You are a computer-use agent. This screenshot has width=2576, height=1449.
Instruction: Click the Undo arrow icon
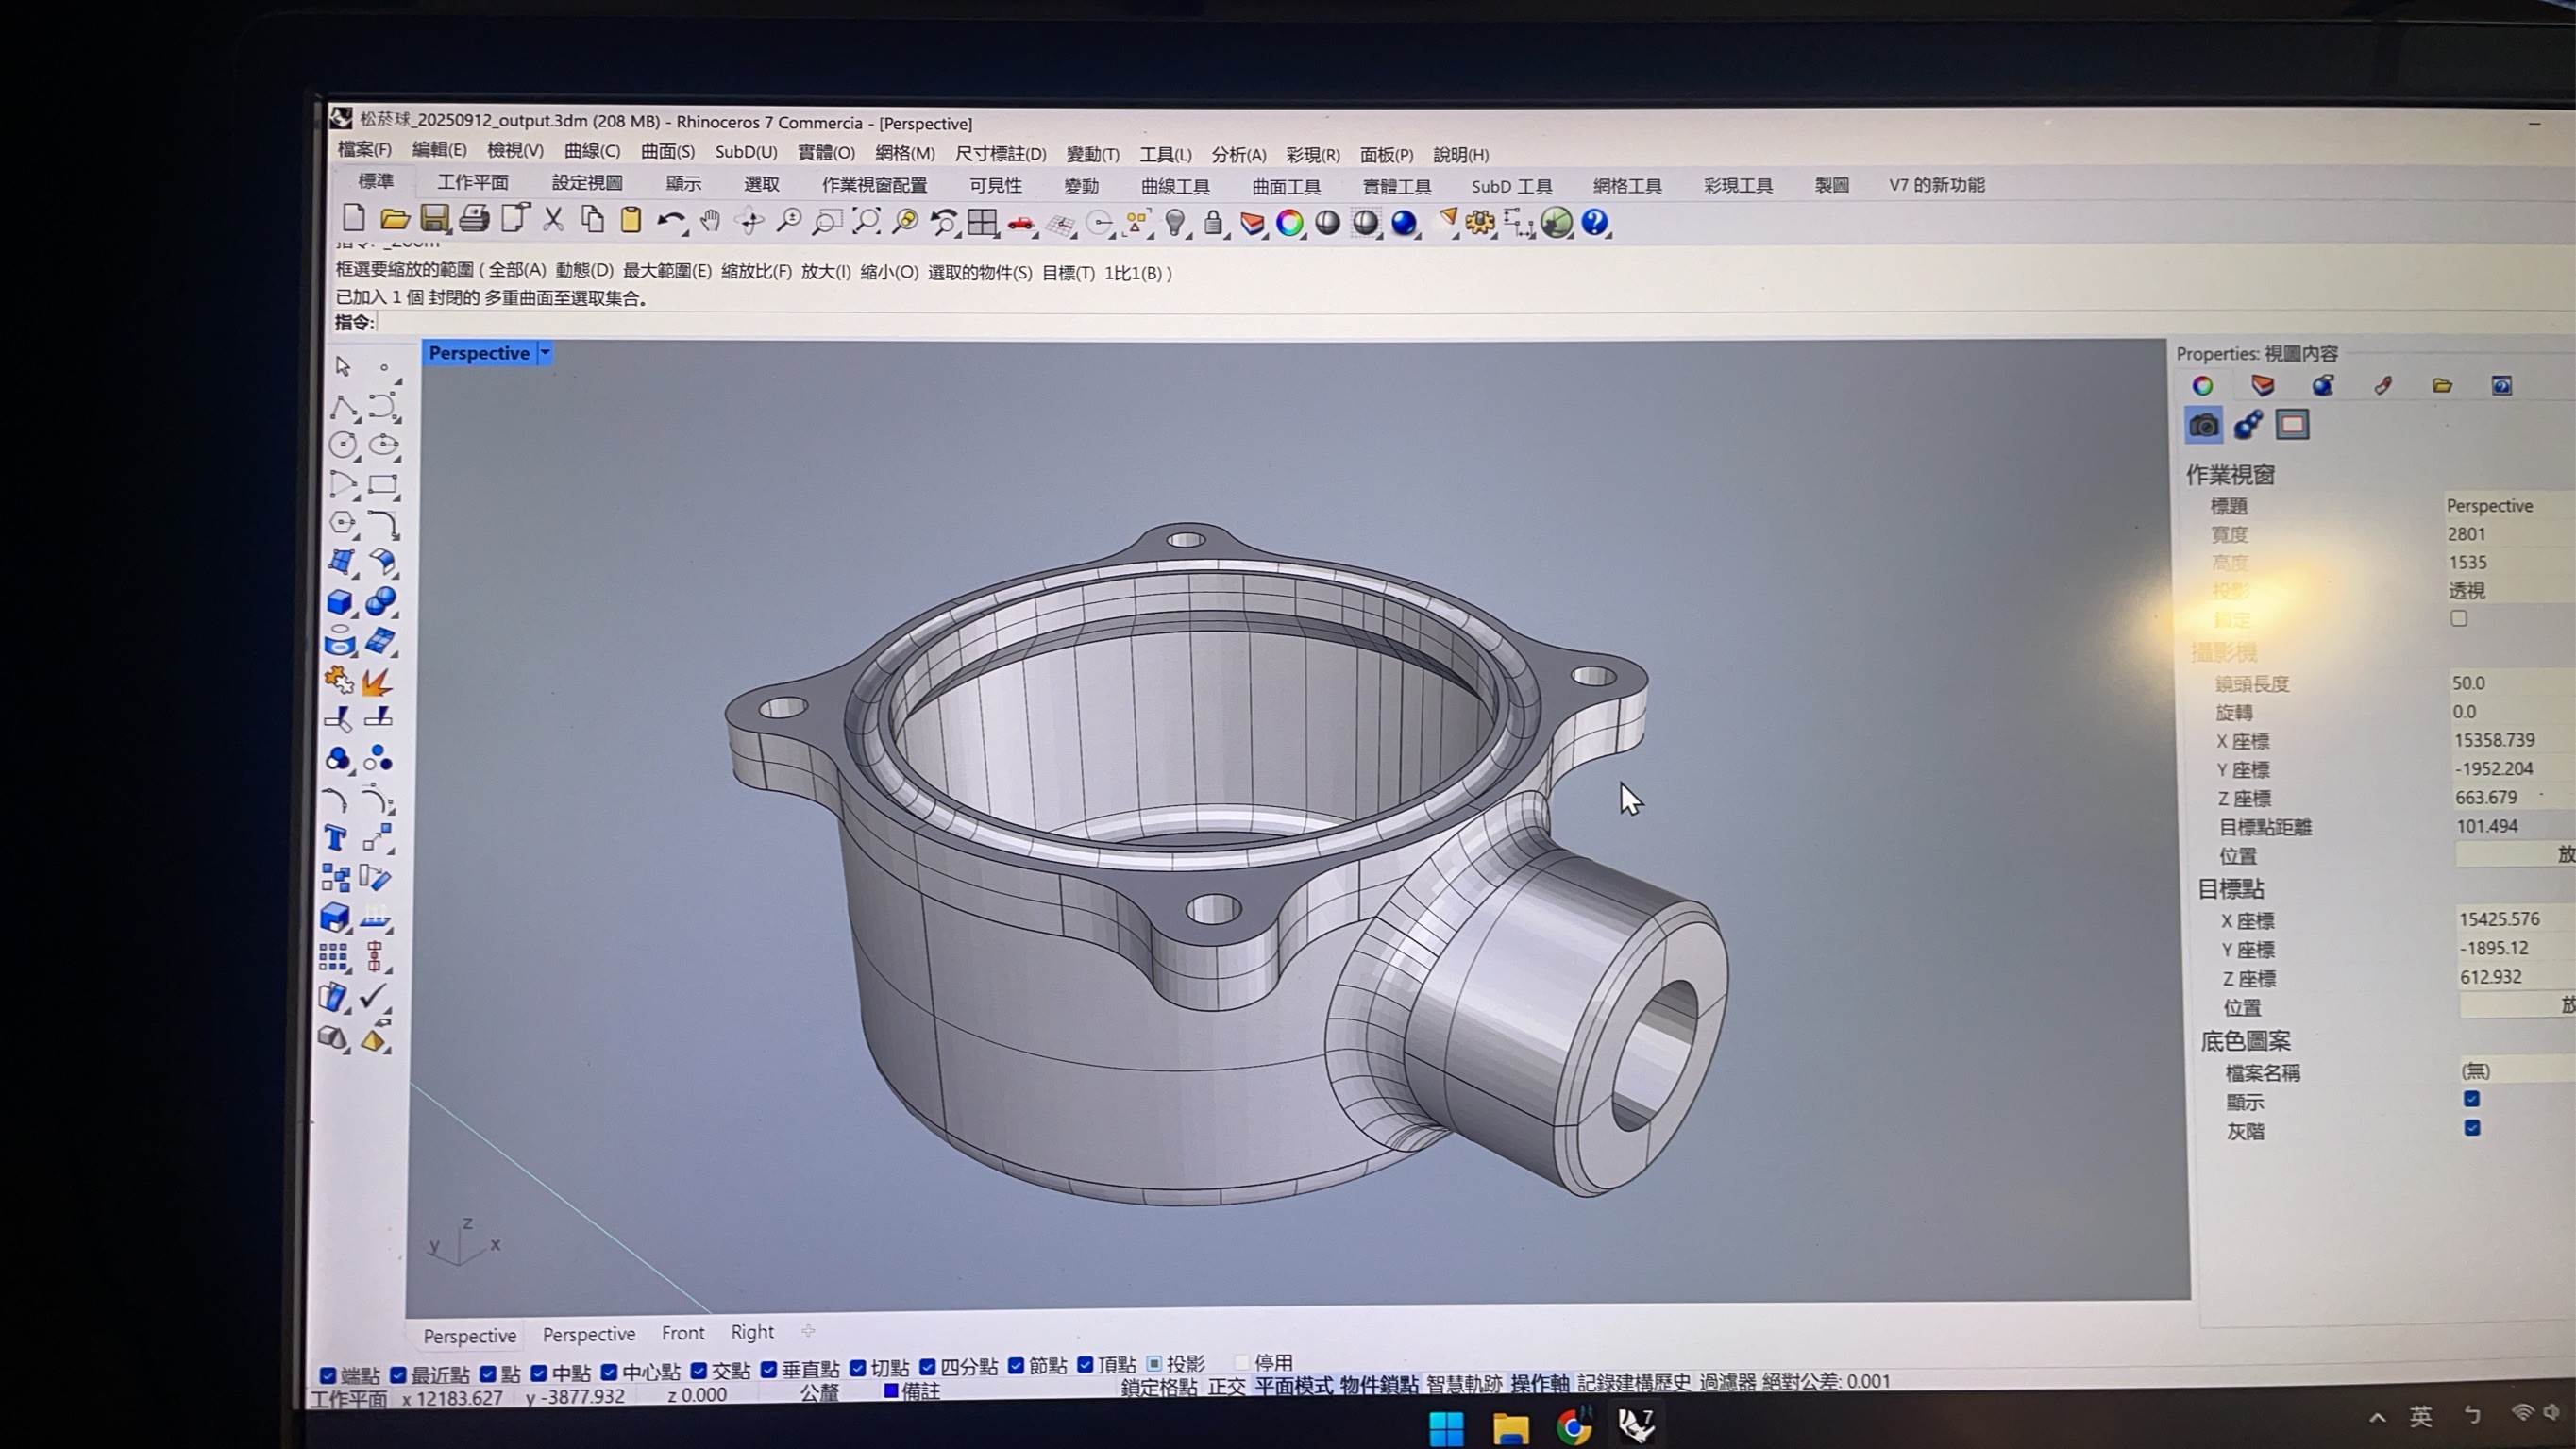coord(670,221)
